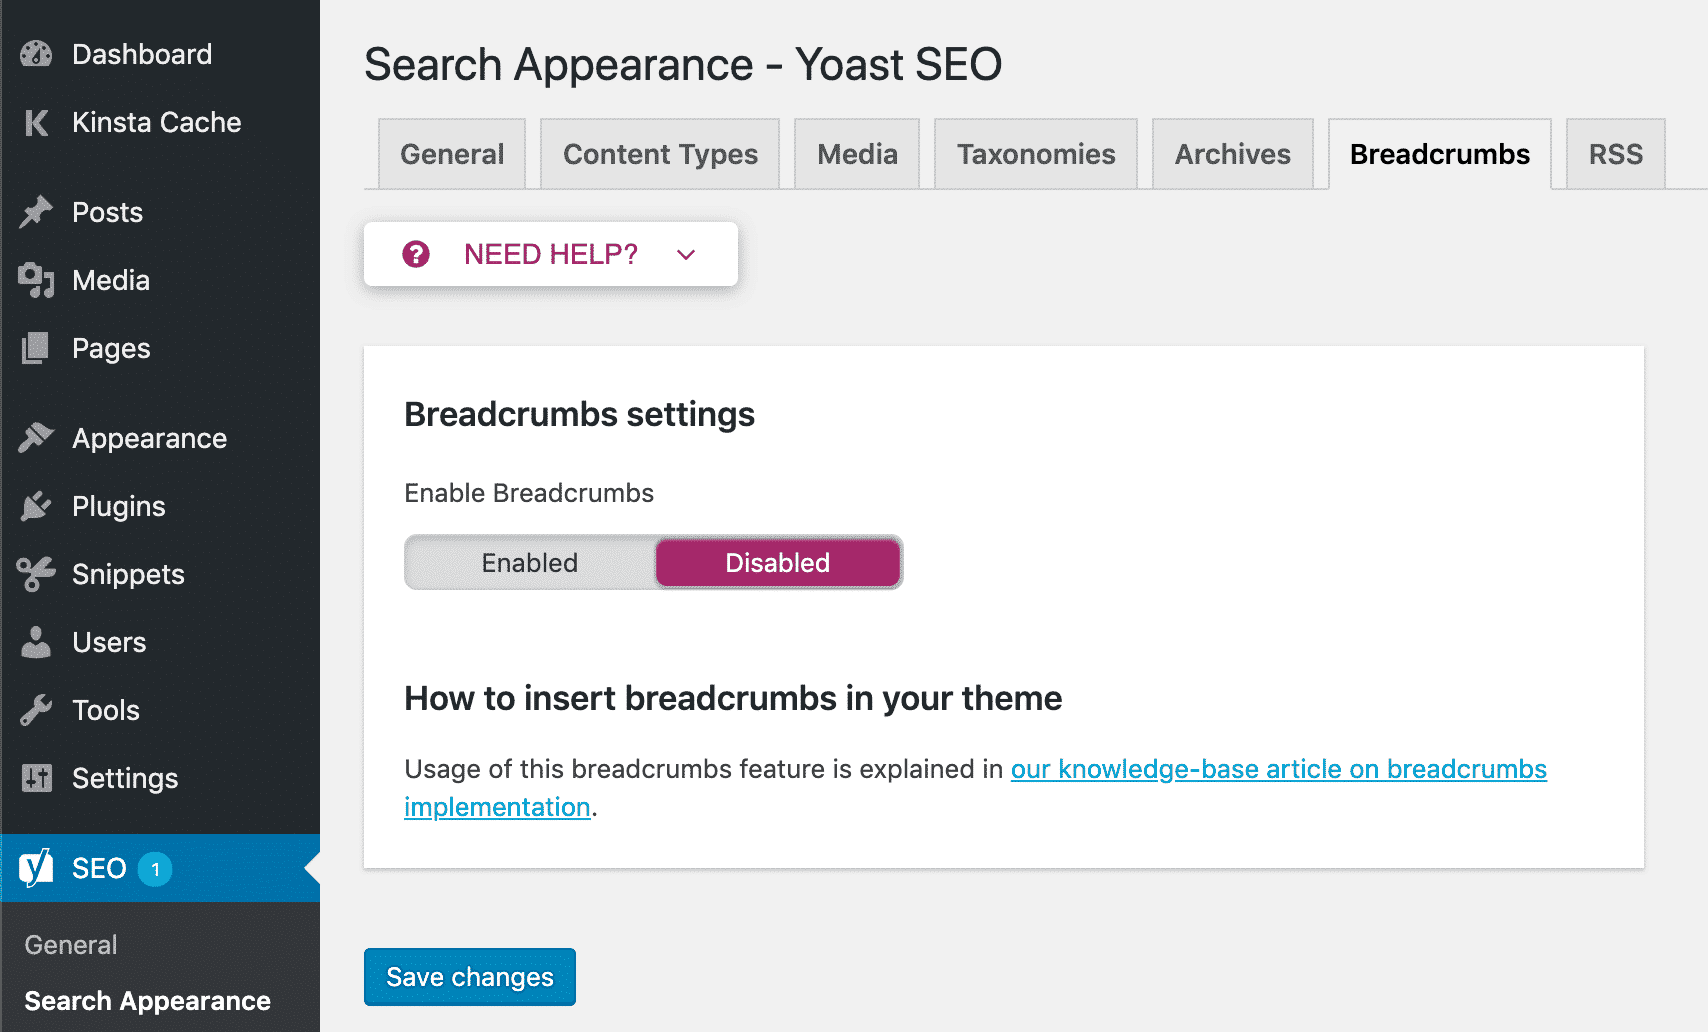Open the Taxonomies tab

click(1036, 154)
